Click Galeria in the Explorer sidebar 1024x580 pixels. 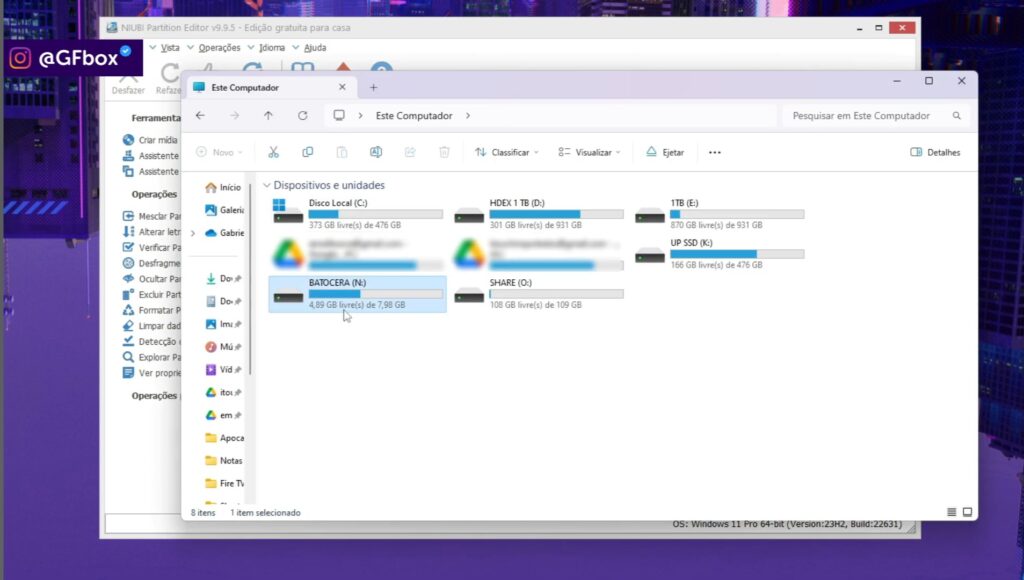pos(225,210)
